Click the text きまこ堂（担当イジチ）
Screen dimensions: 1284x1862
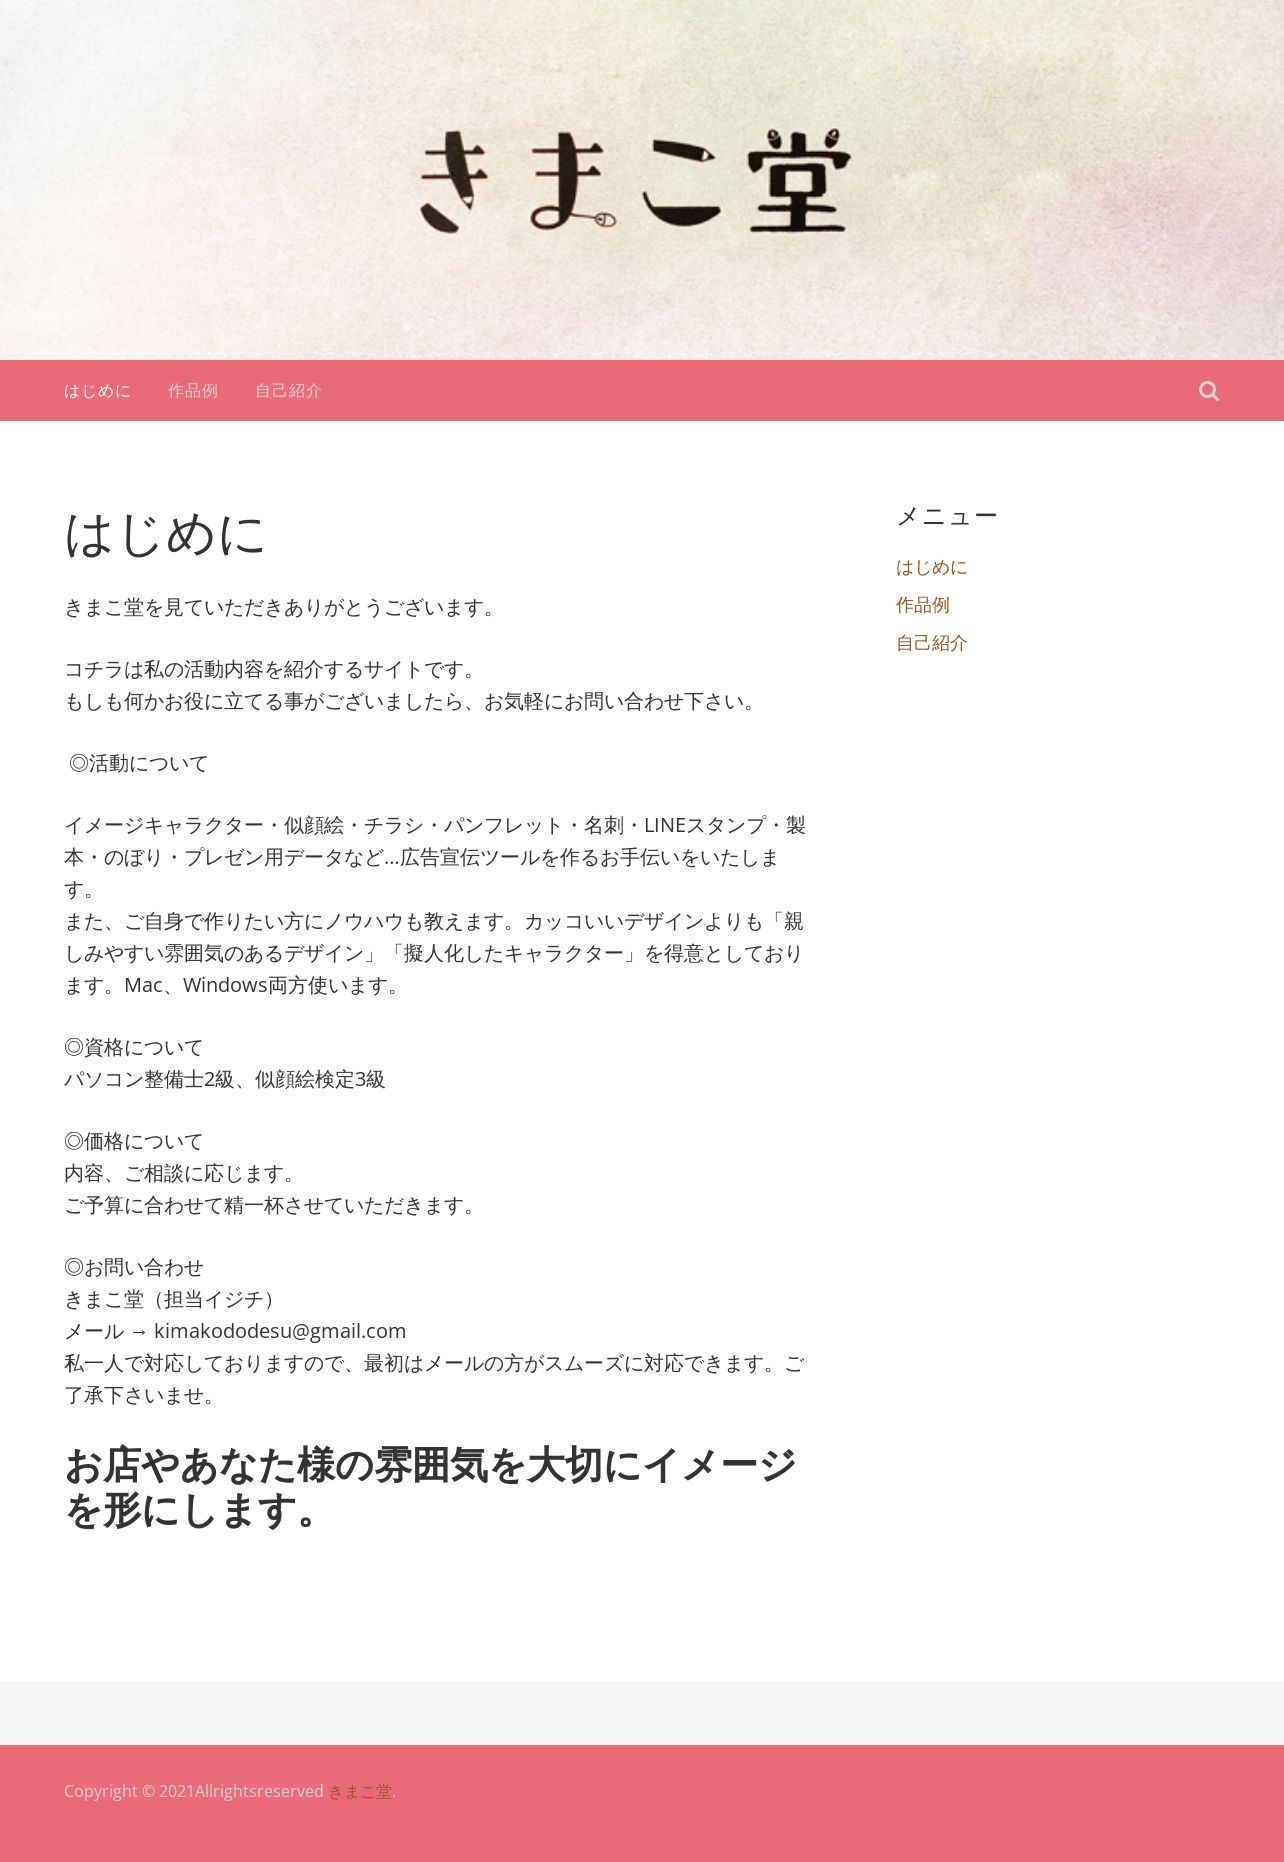pyautogui.click(x=174, y=1299)
